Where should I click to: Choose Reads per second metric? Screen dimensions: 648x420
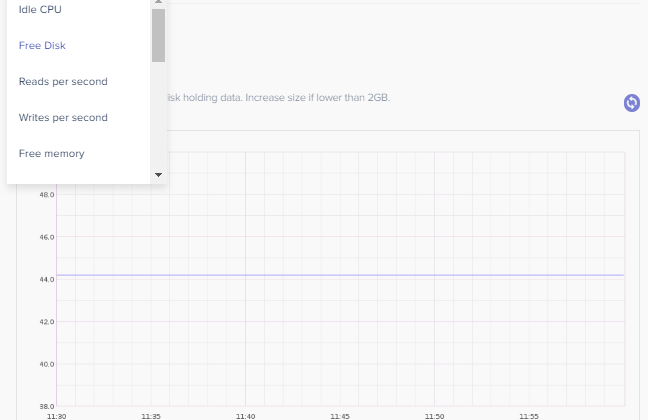pyautogui.click(x=79, y=81)
